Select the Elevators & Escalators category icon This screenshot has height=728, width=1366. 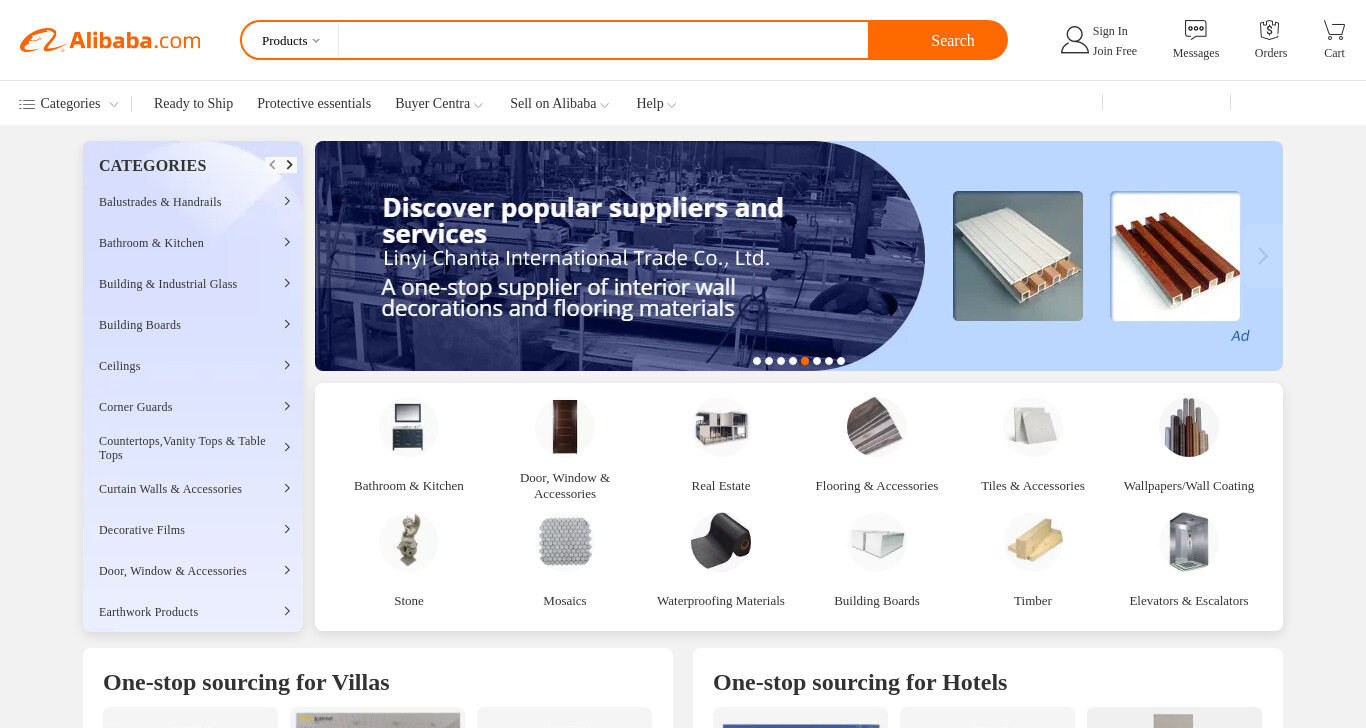[x=1189, y=542]
